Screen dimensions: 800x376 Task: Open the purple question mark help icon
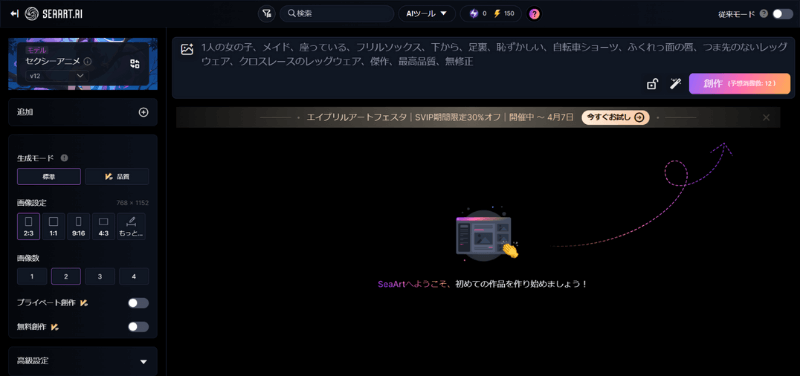pyautogui.click(x=534, y=14)
